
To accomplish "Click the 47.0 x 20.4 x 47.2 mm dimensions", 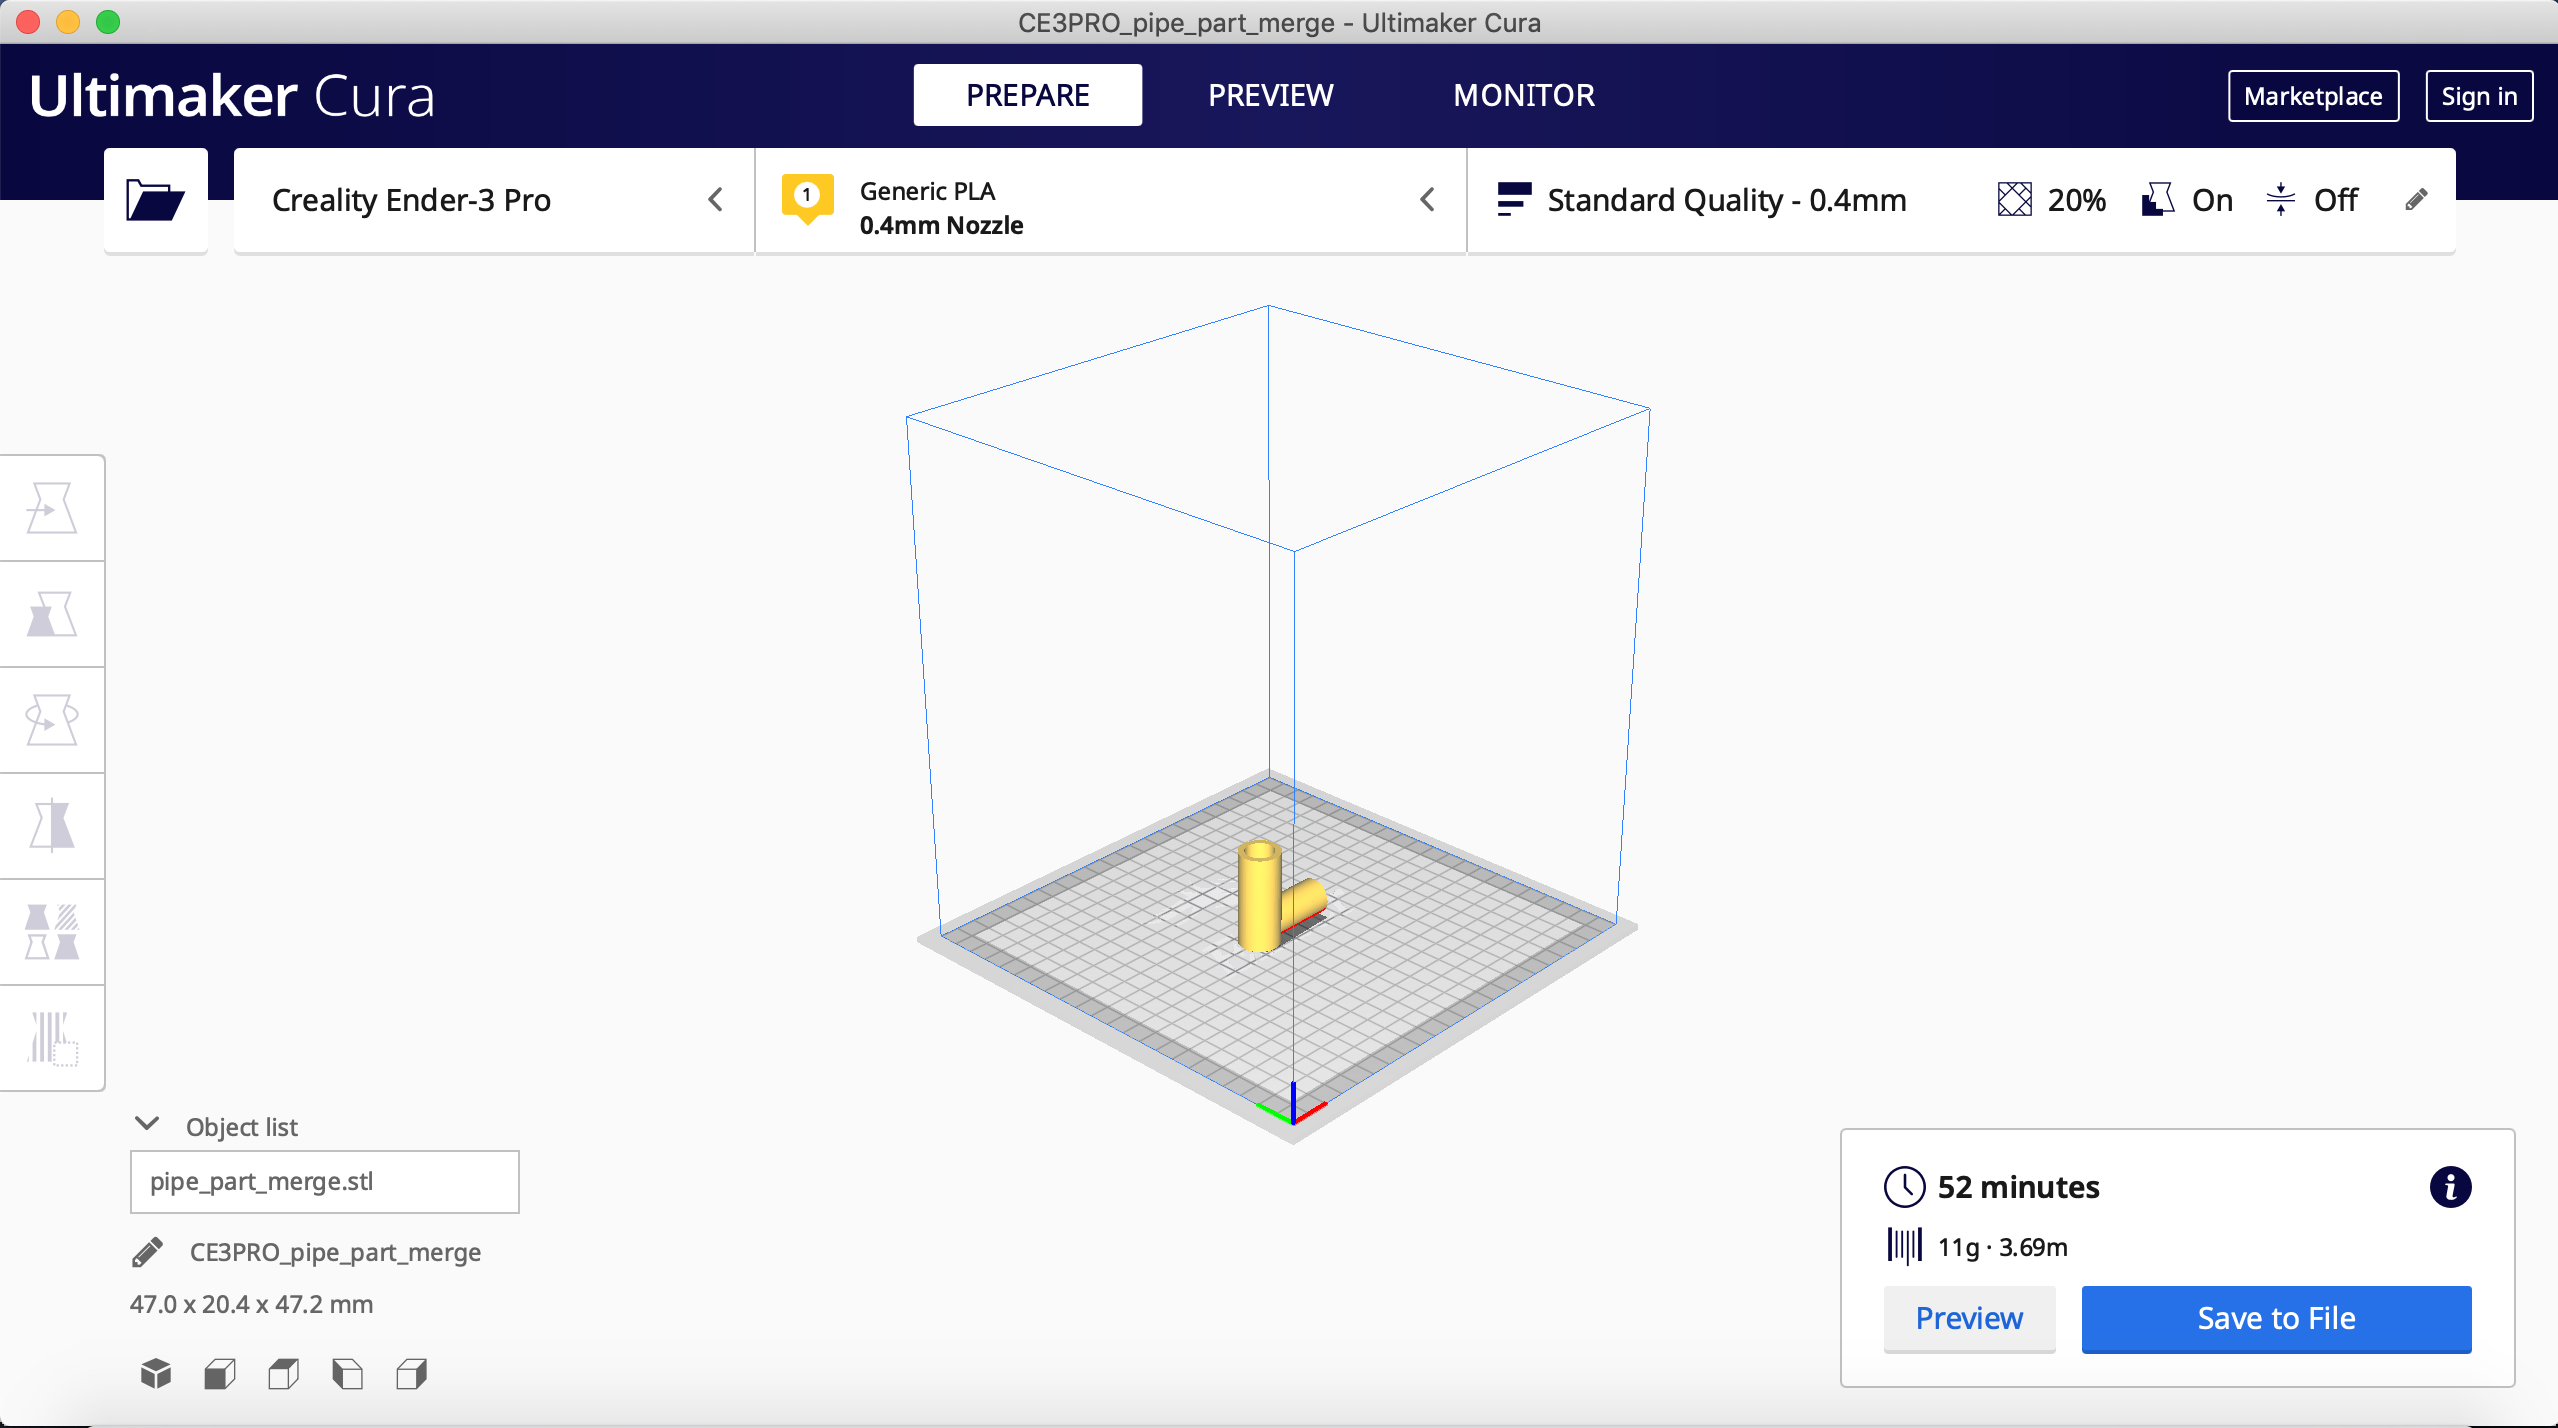I will pyautogui.click(x=251, y=1304).
